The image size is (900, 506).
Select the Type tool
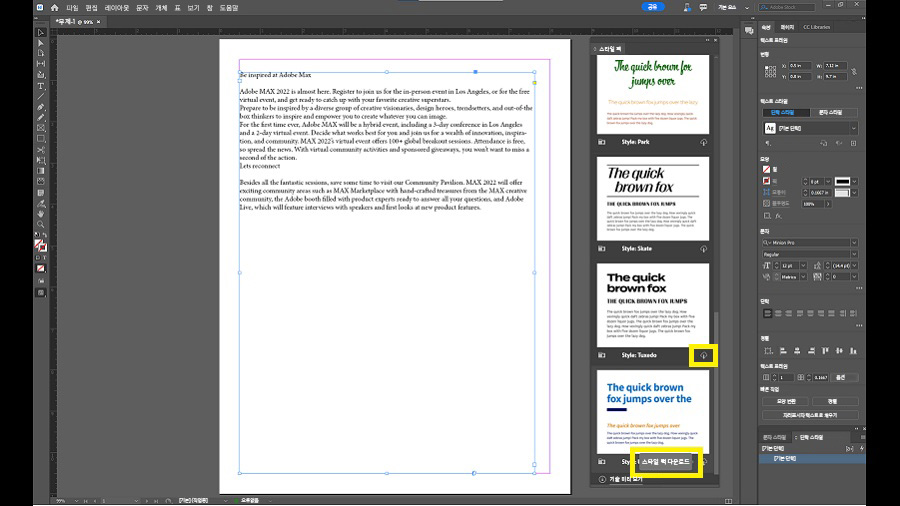[x=41, y=86]
